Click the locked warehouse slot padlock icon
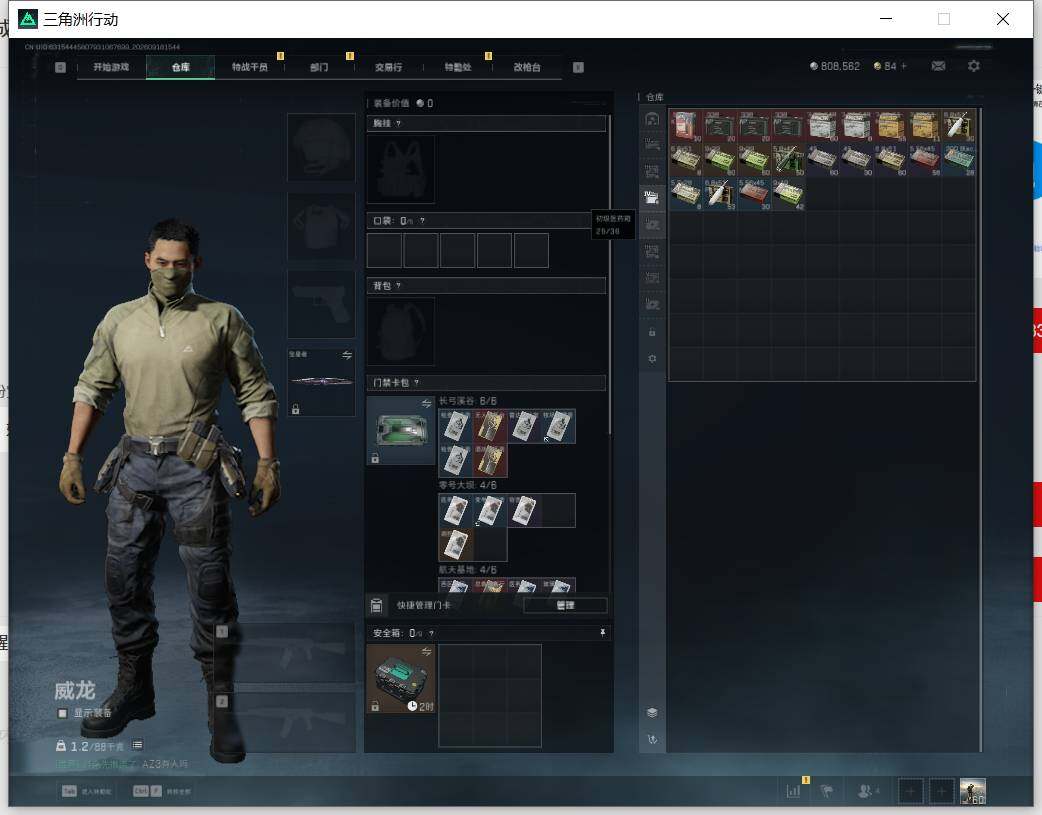This screenshot has height=815, width=1042. click(x=652, y=332)
